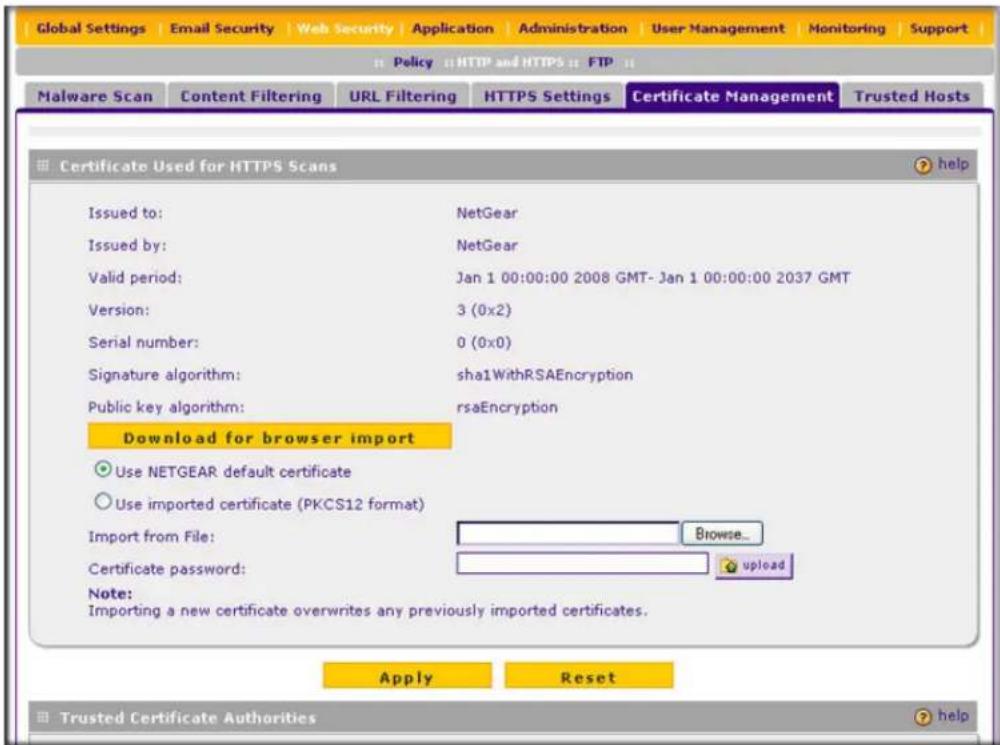
Task: Click the Certificate password field
Action: [582, 564]
